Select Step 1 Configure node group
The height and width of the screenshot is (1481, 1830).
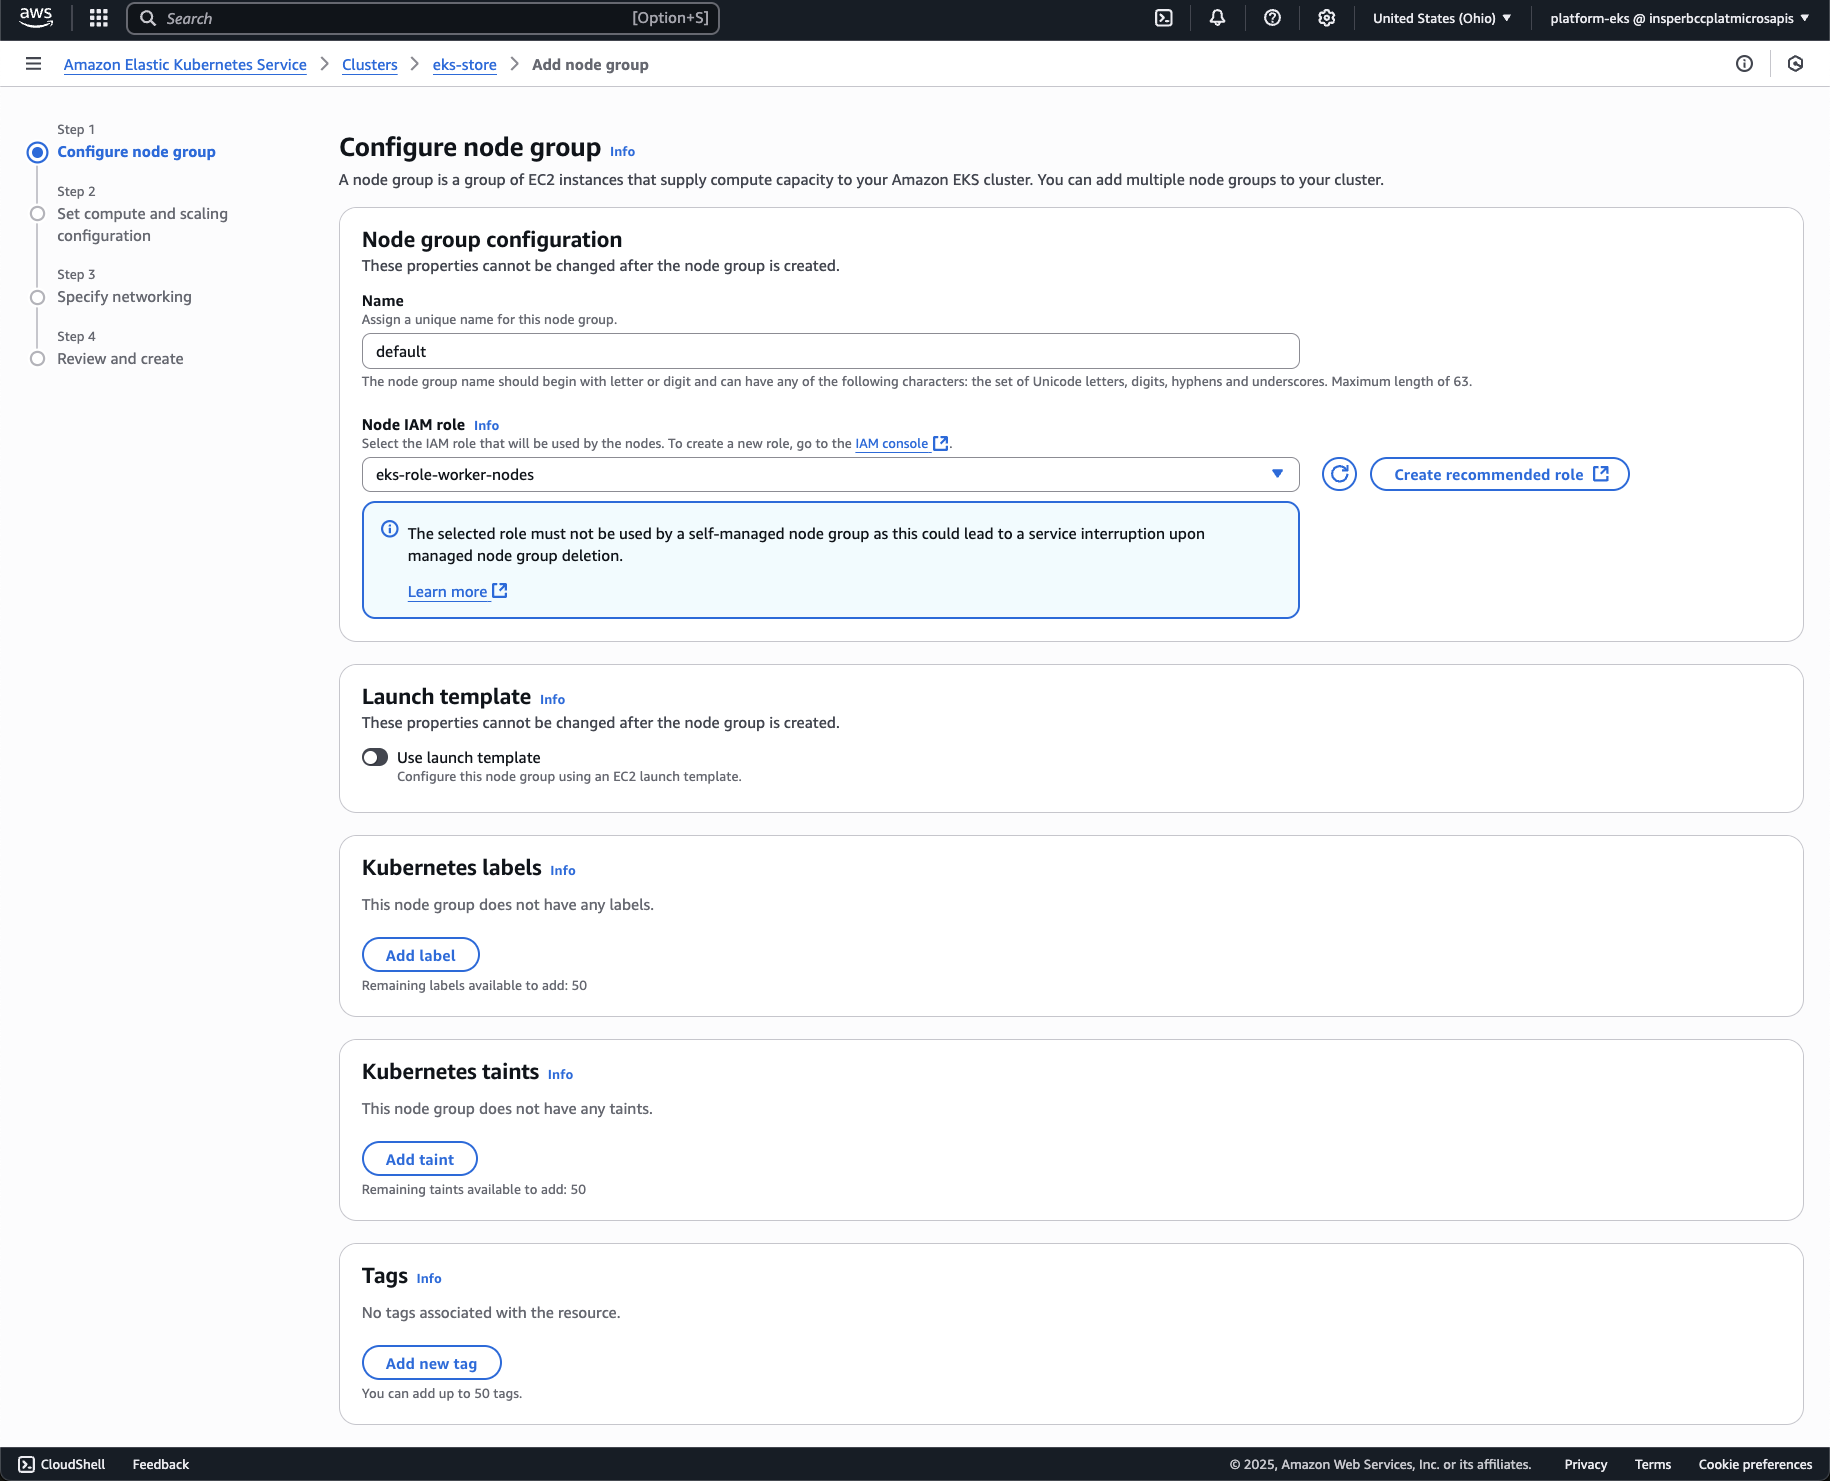pos(136,152)
